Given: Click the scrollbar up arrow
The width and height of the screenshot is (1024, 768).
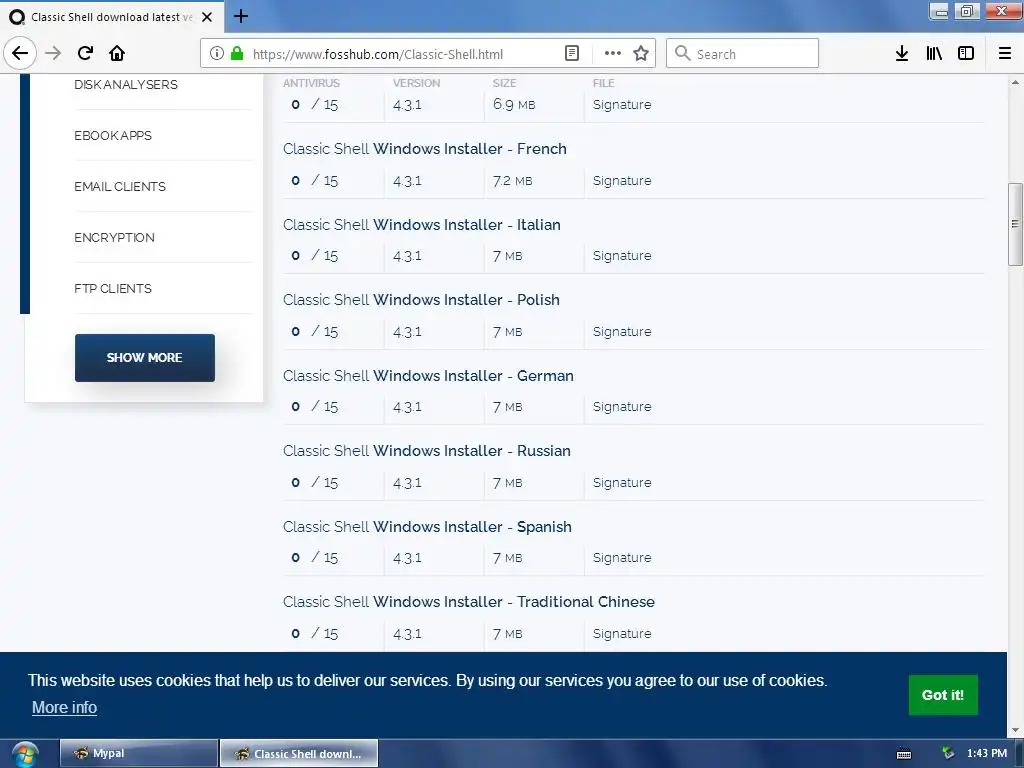Looking at the screenshot, I should click(x=1015, y=82).
